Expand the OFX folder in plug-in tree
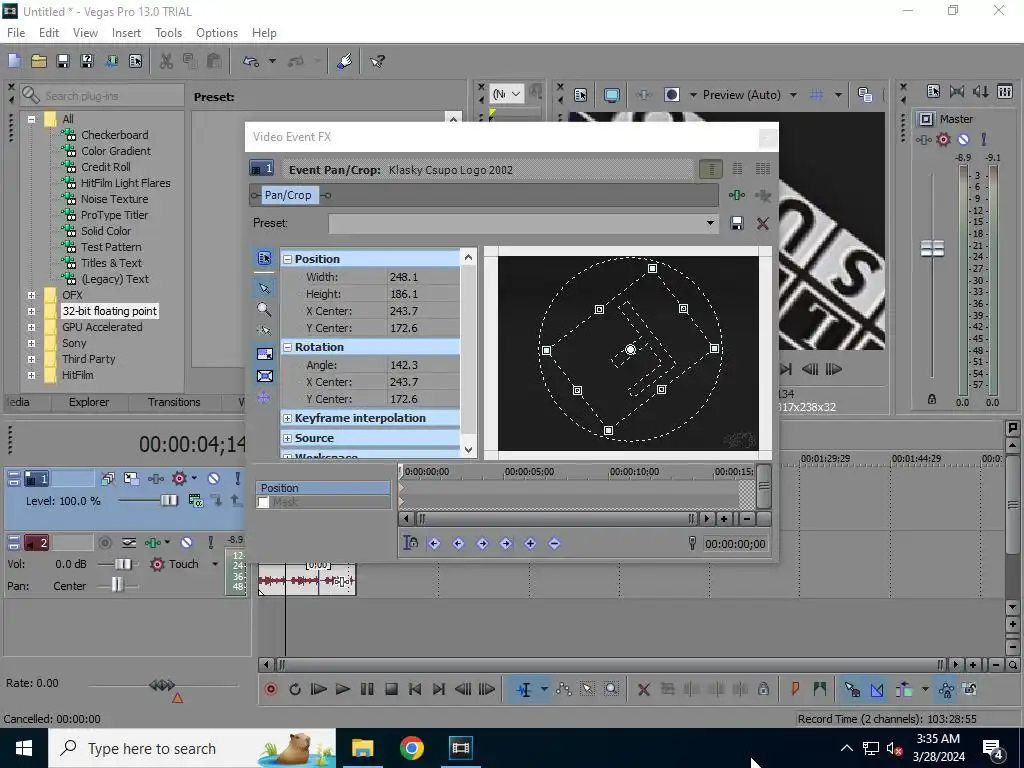The width and height of the screenshot is (1024, 768). coord(31,295)
